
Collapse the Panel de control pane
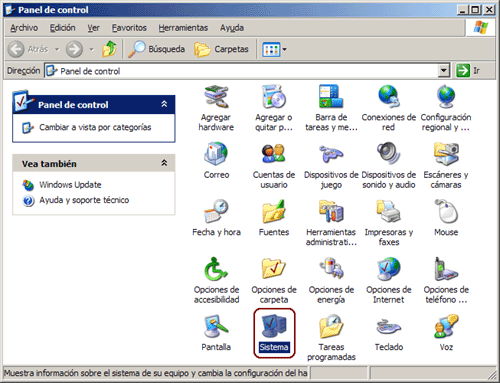pyautogui.click(x=164, y=104)
